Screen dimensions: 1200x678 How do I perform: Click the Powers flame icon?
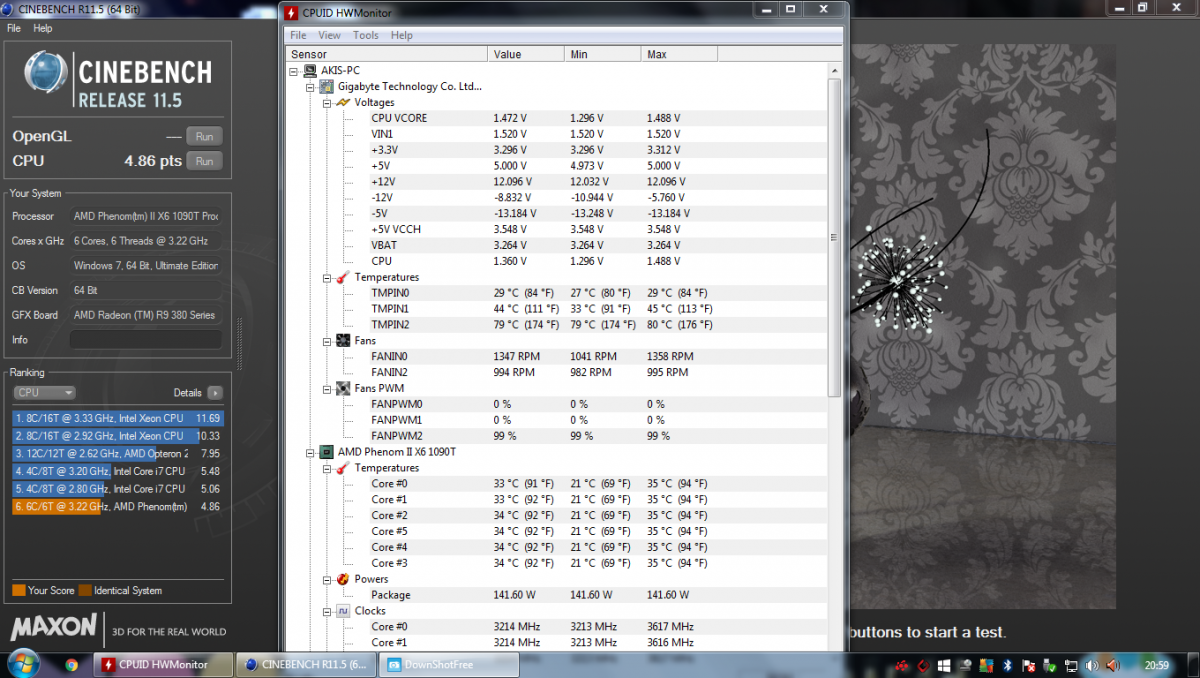(x=344, y=579)
